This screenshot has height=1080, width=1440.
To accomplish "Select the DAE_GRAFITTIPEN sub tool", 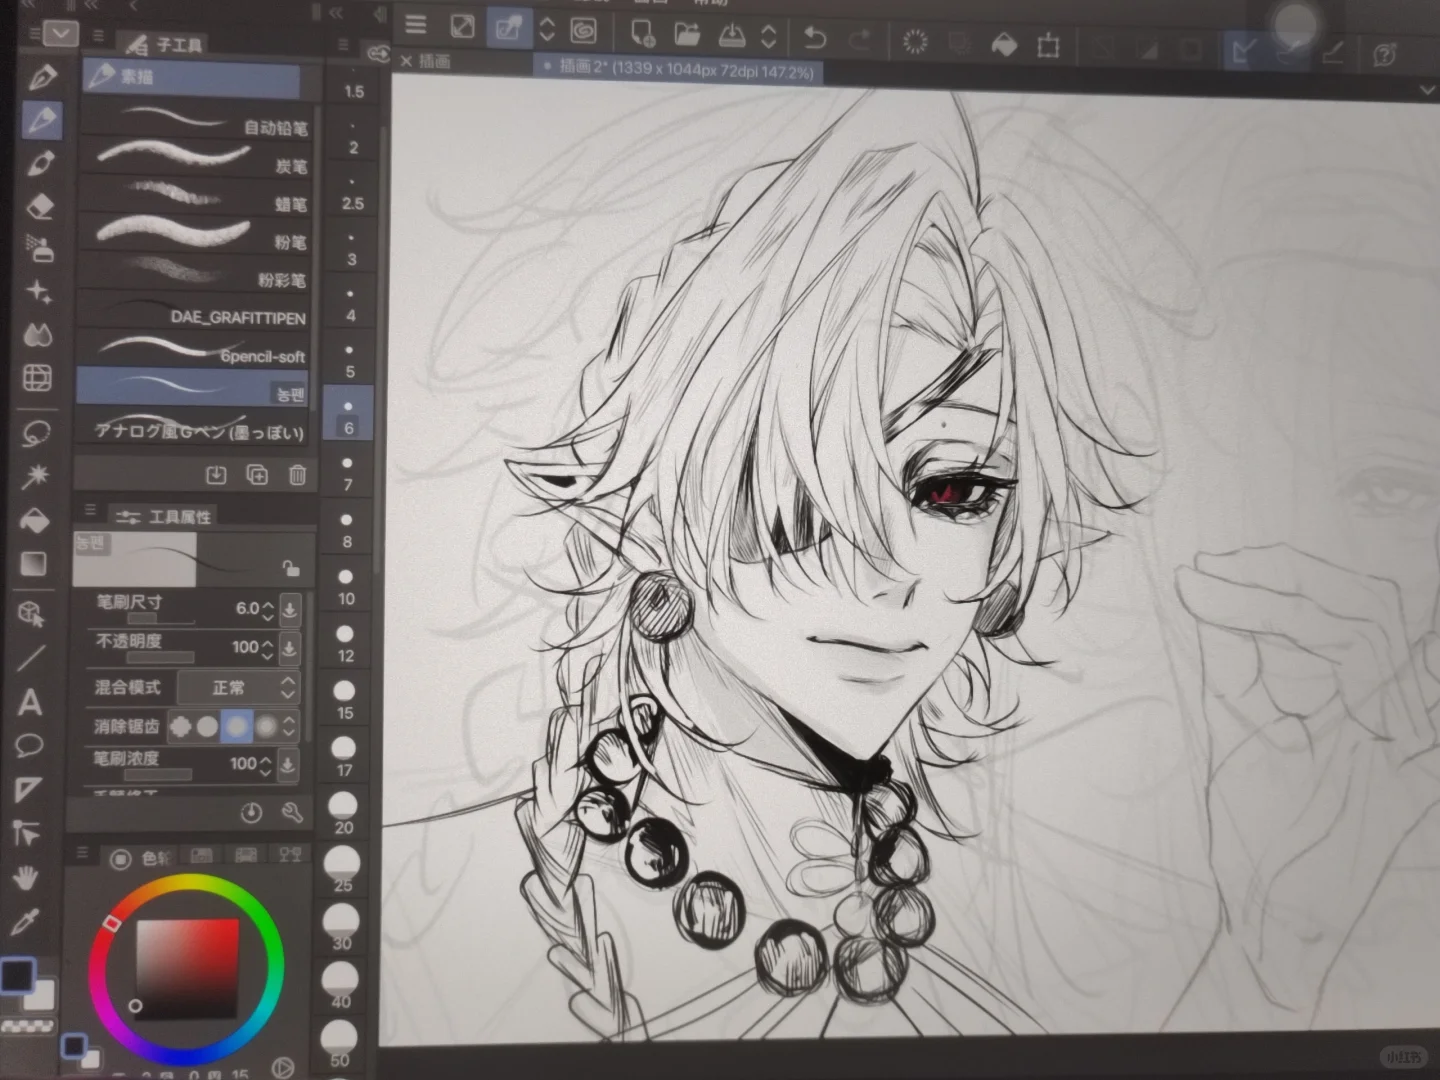I will 195,313.
